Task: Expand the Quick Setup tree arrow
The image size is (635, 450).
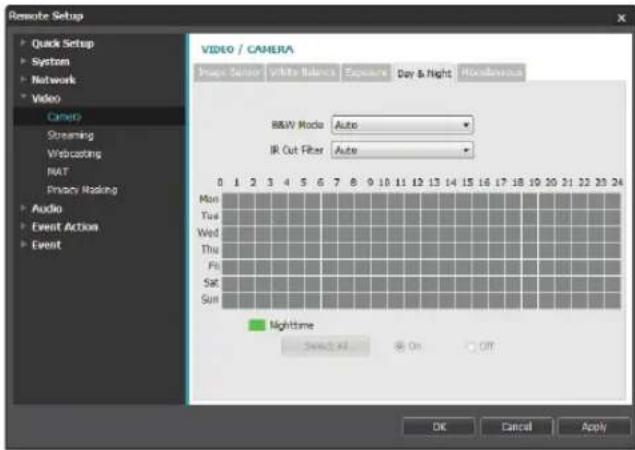Action: point(23,43)
